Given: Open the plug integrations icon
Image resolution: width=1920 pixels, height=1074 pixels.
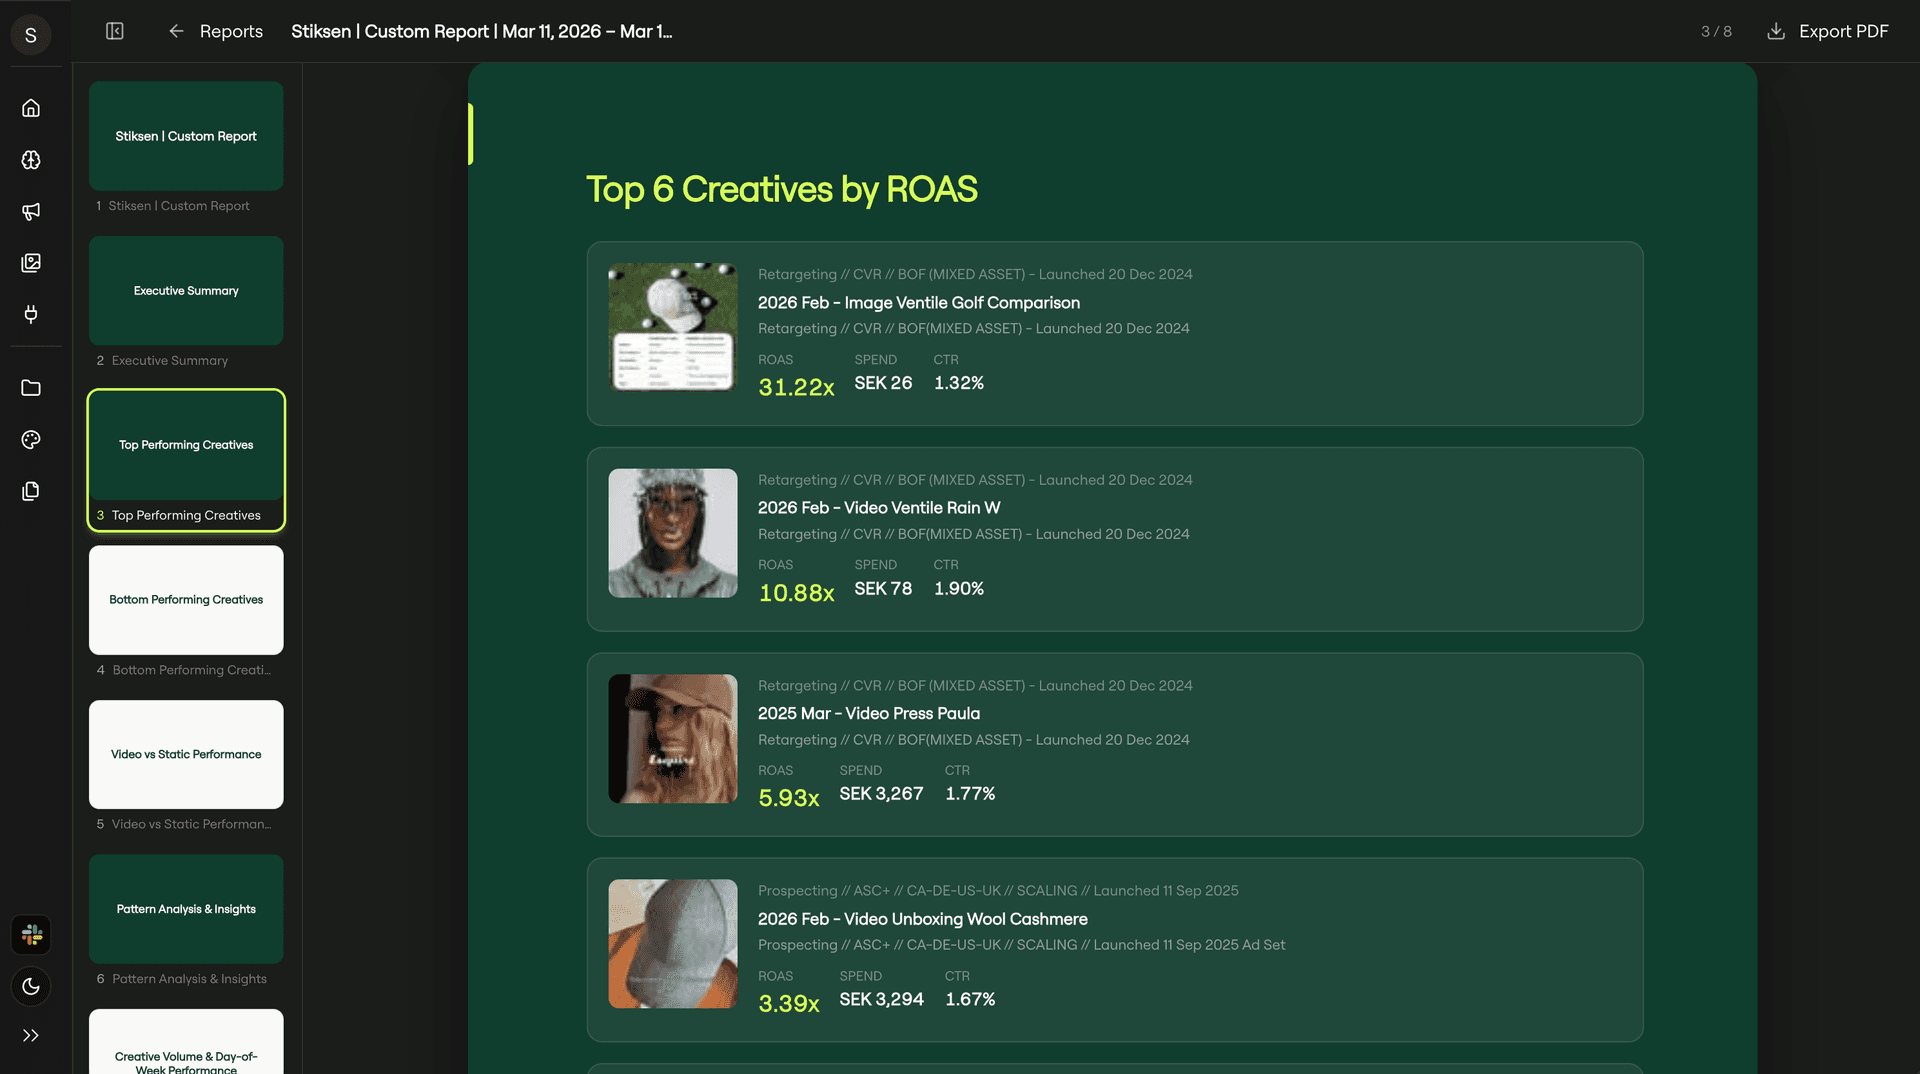Looking at the screenshot, I should pyautogui.click(x=31, y=314).
